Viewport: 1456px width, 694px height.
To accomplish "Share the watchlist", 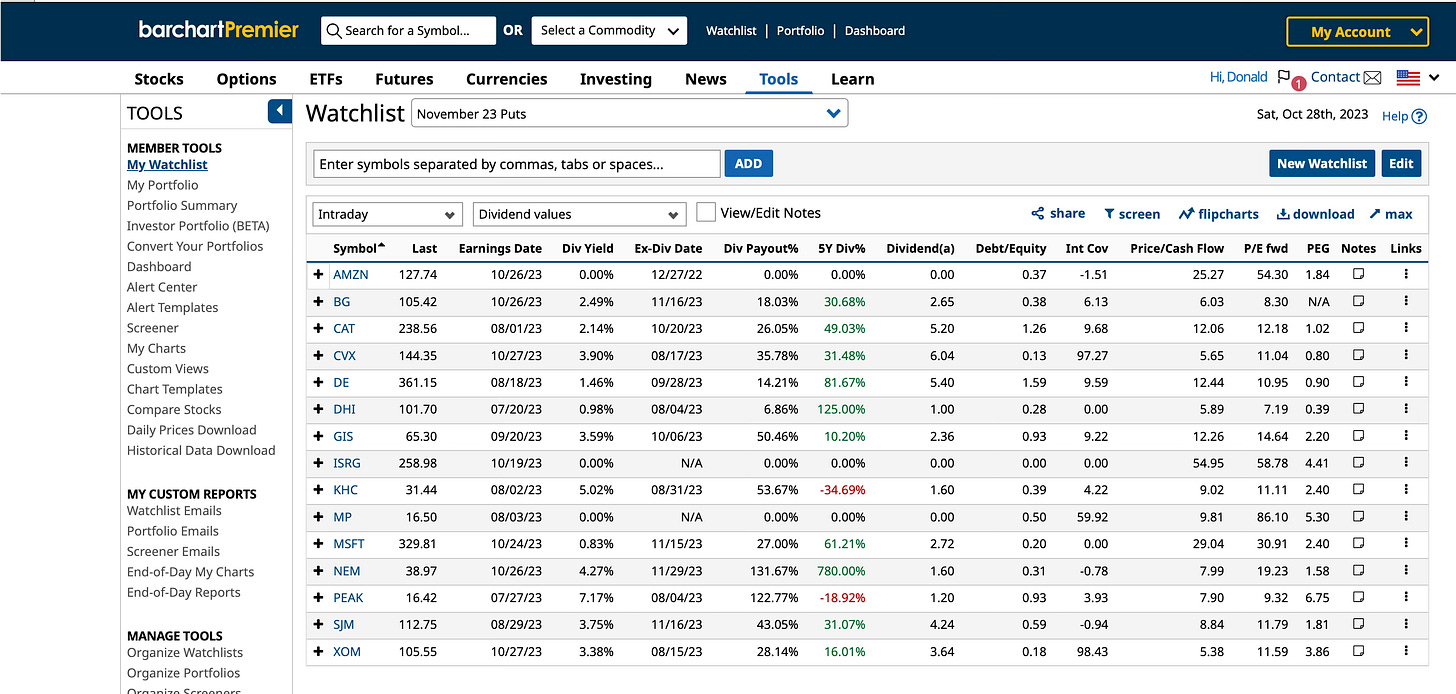I will tap(1058, 213).
